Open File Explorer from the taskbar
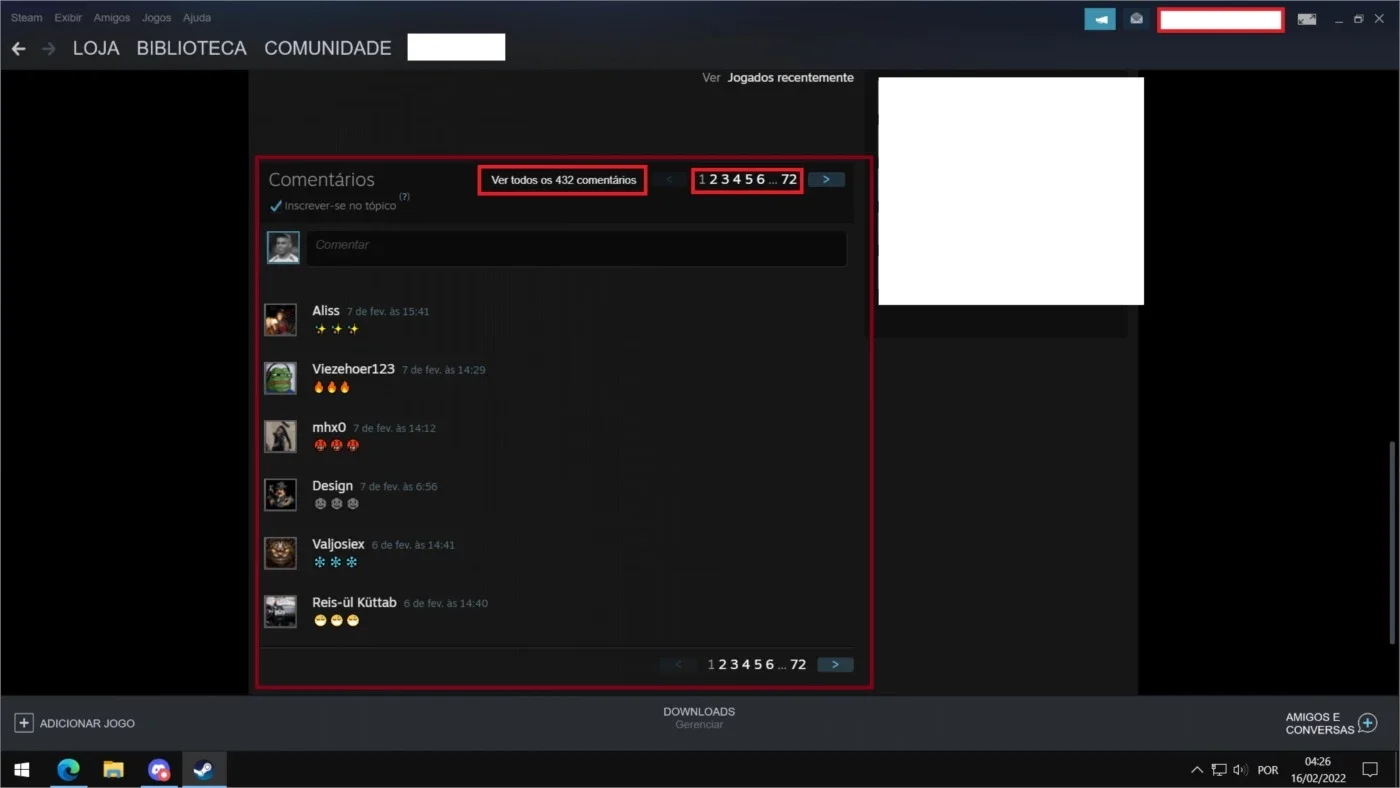Viewport: 1400px width, 788px height. pyautogui.click(x=114, y=770)
